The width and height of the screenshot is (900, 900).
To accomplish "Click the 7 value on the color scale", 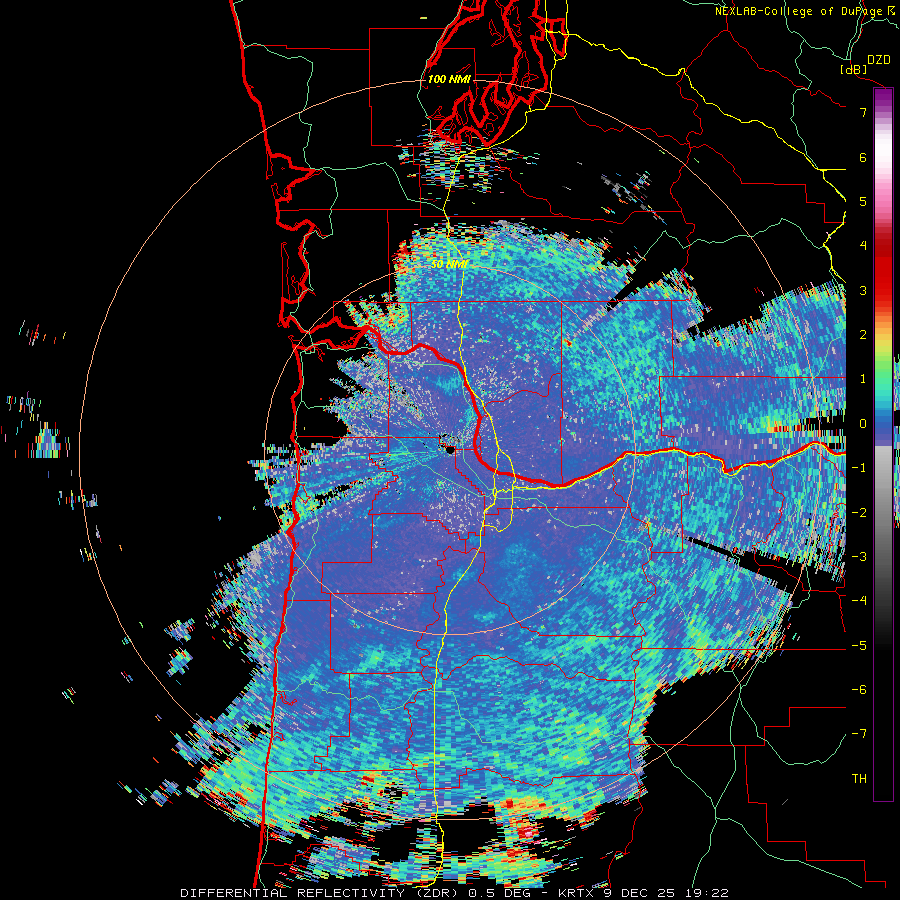I will coord(863,112).
